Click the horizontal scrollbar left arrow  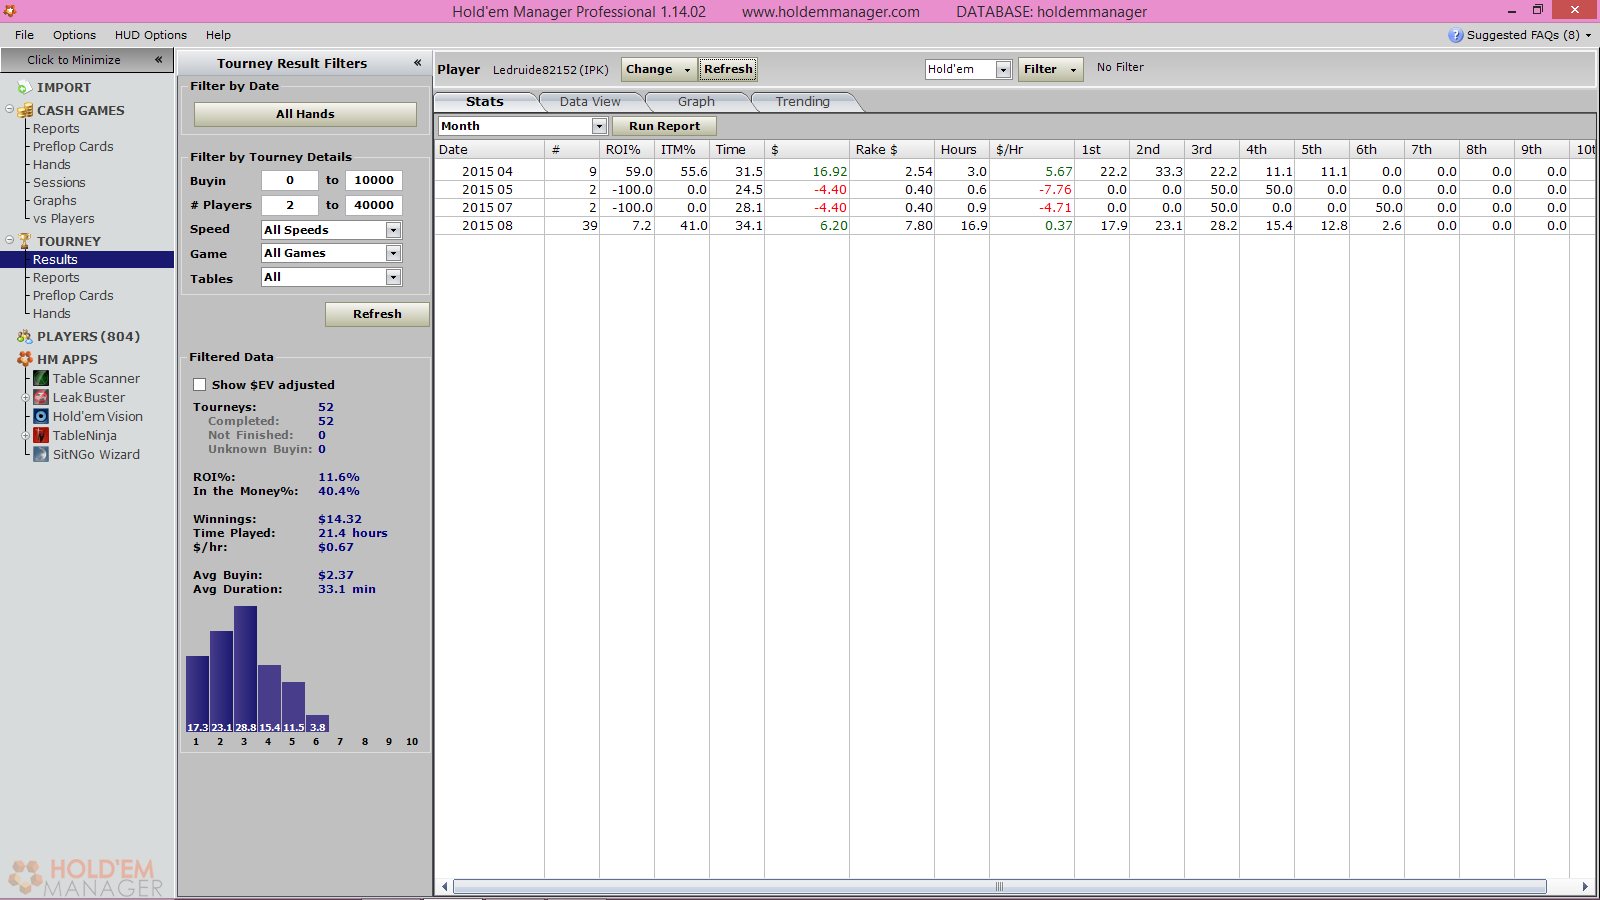(x=445, y=887)
